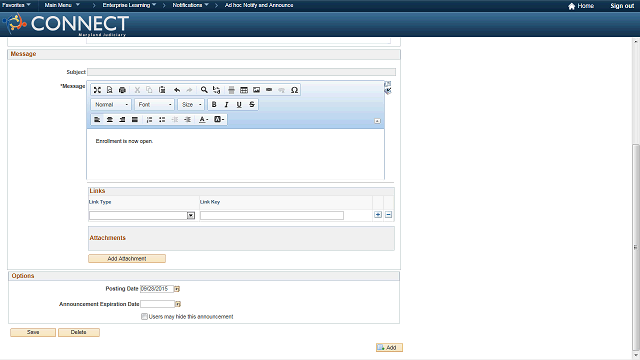640x360 pixels.
Task: Open Notifications breadcrumb menu
Action: pos(190,5)
